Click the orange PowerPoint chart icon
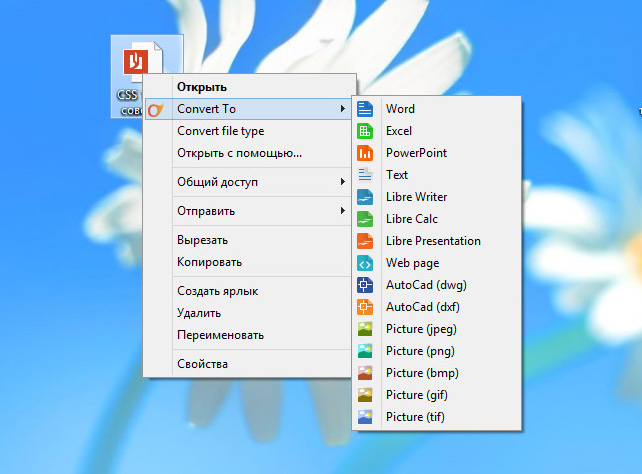 [365, 153]
